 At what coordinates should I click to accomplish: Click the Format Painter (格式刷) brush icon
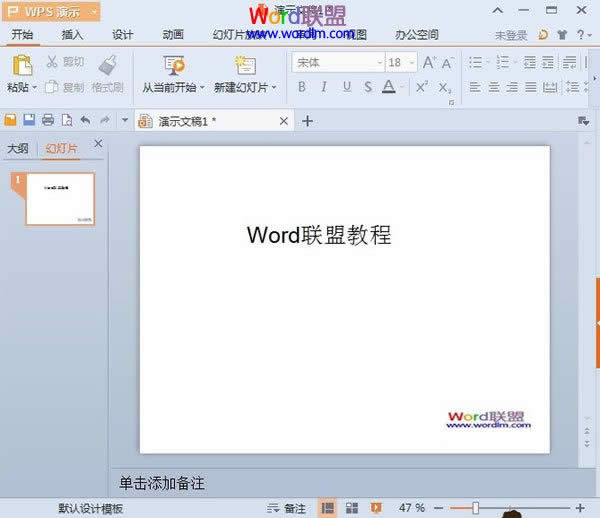click(109, 66)
